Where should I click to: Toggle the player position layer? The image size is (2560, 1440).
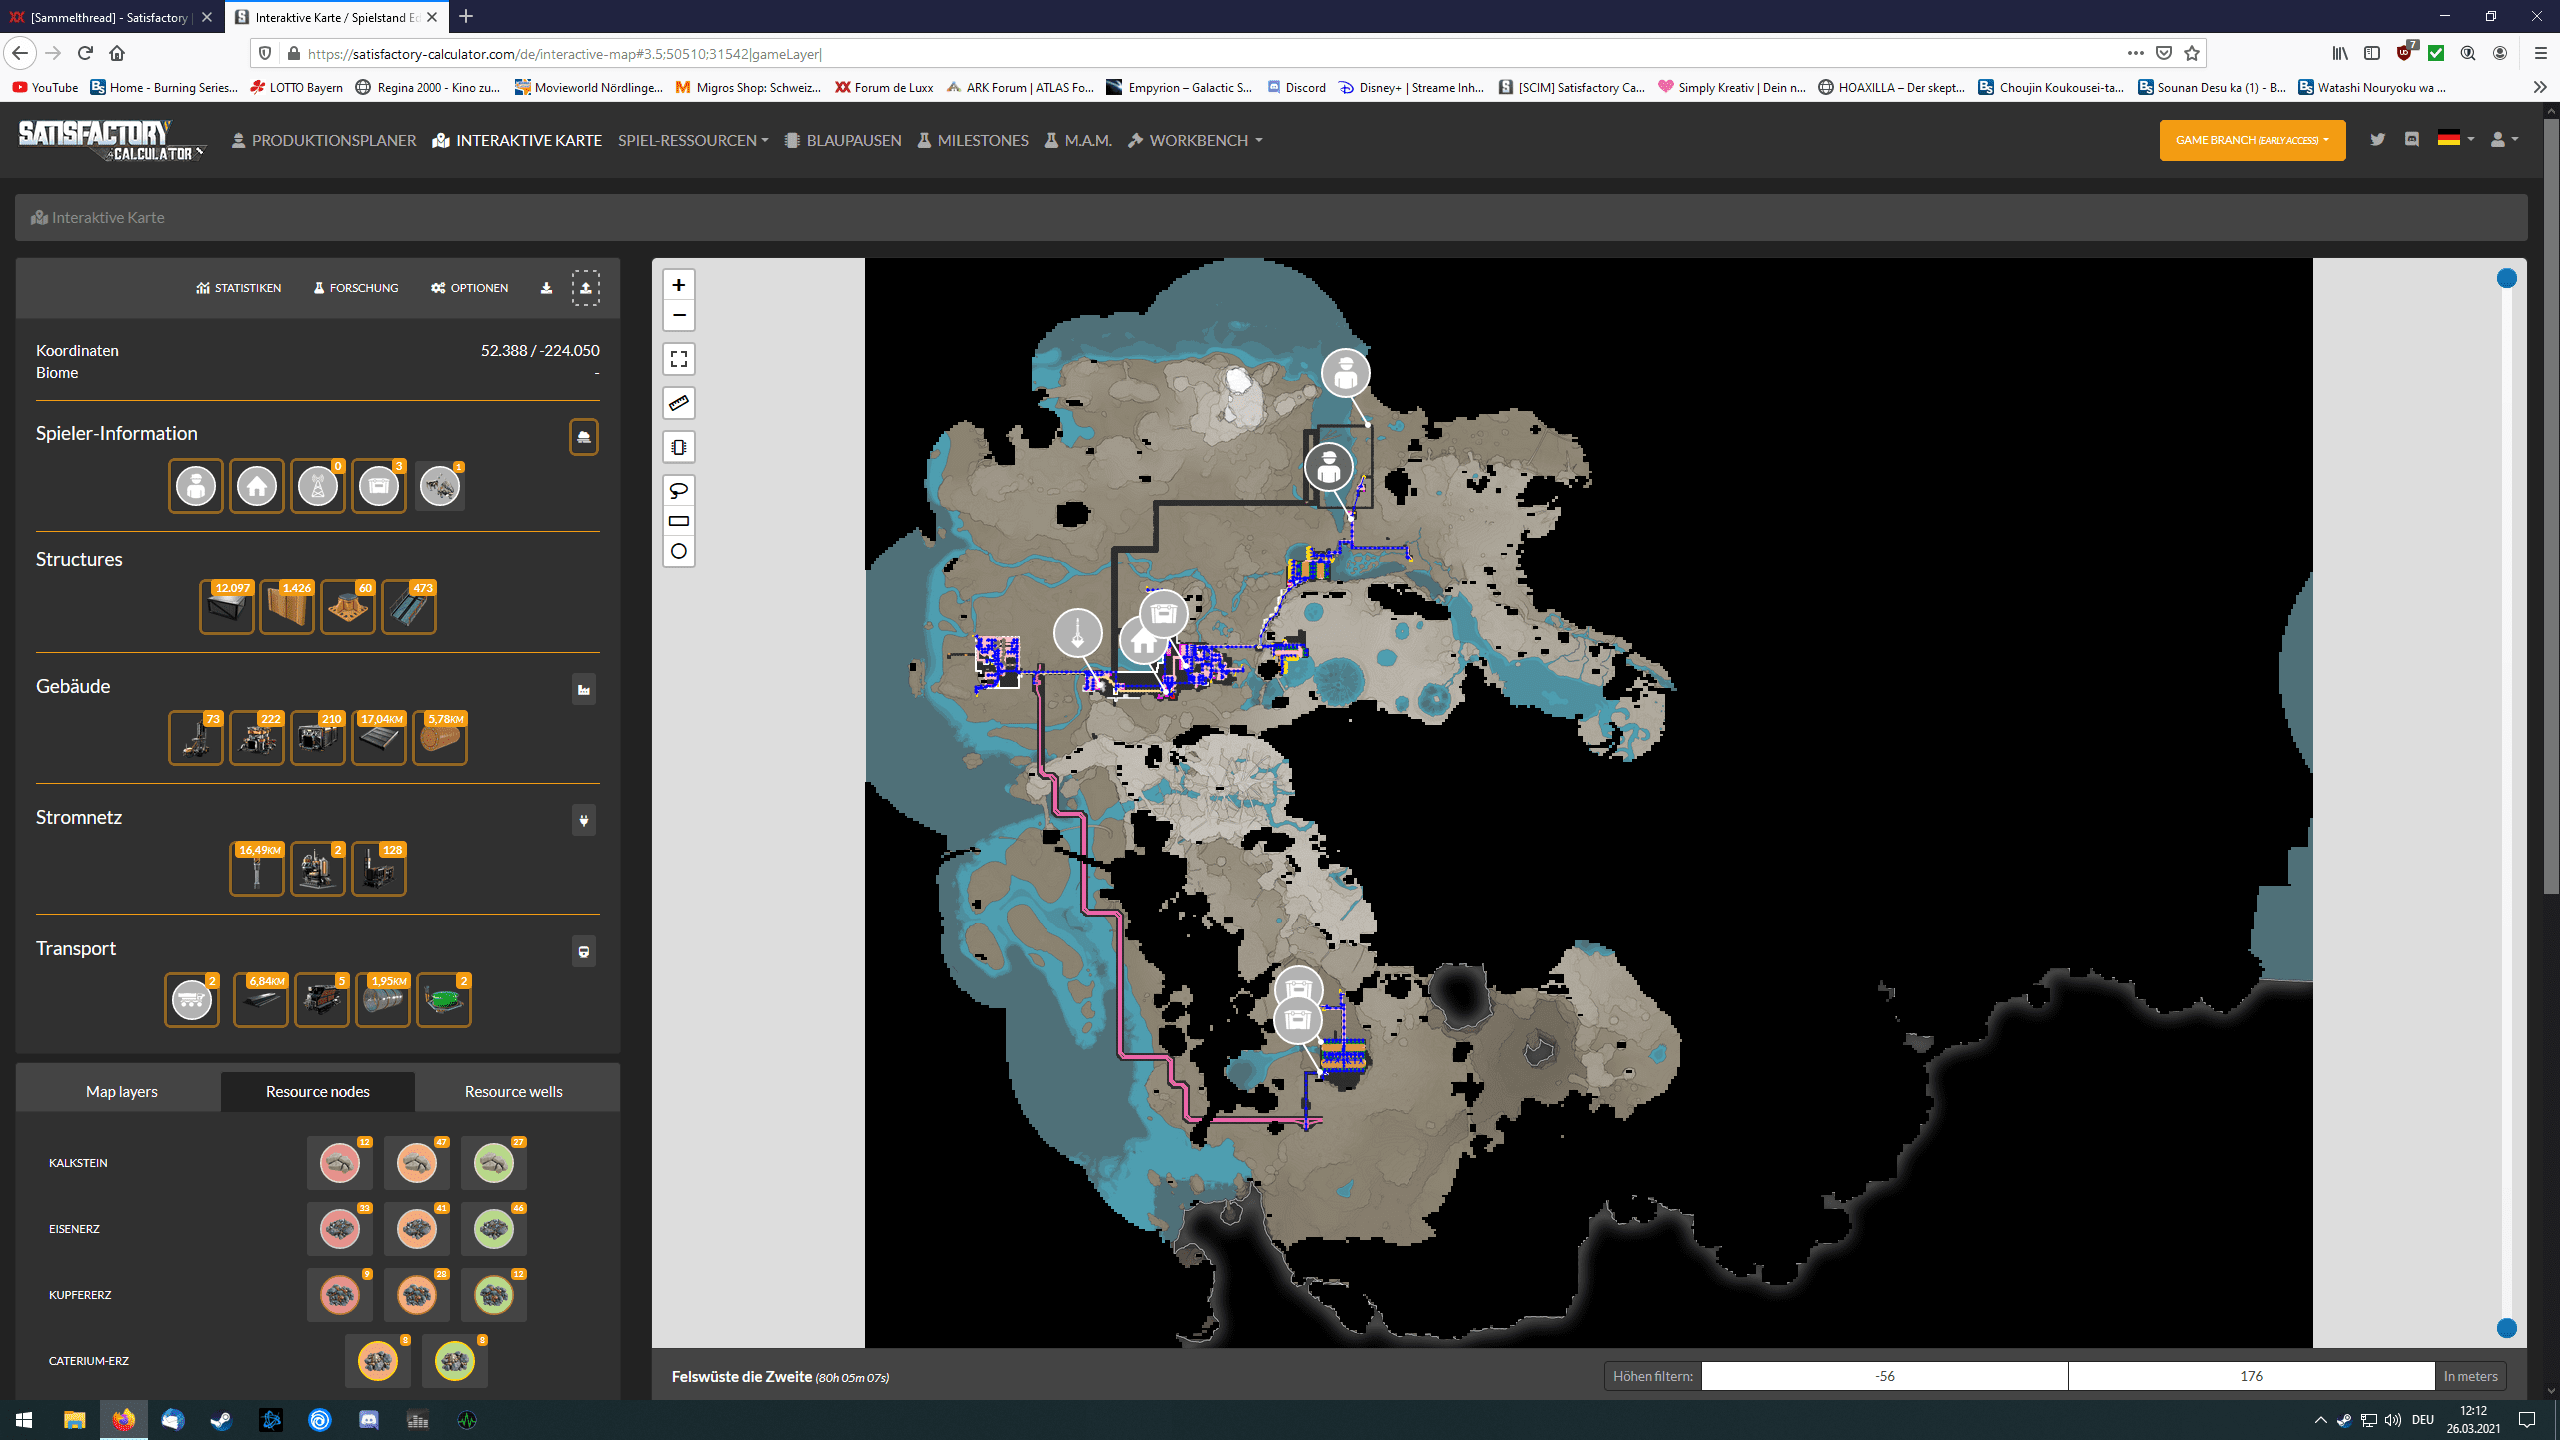[x=196, y=487]
